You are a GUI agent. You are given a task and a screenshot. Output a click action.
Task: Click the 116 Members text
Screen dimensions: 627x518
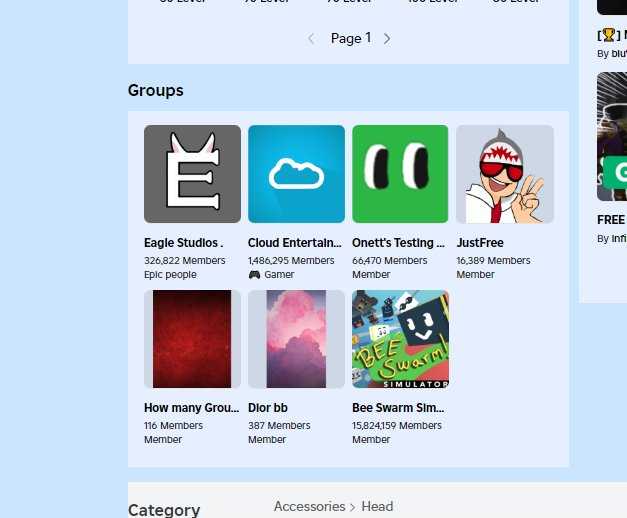173,426
